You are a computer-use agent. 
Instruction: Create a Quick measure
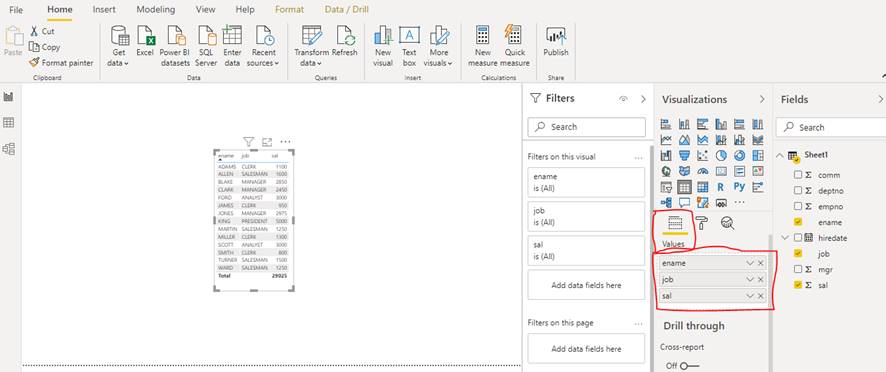pyautogui.click(x=515, y=46)
